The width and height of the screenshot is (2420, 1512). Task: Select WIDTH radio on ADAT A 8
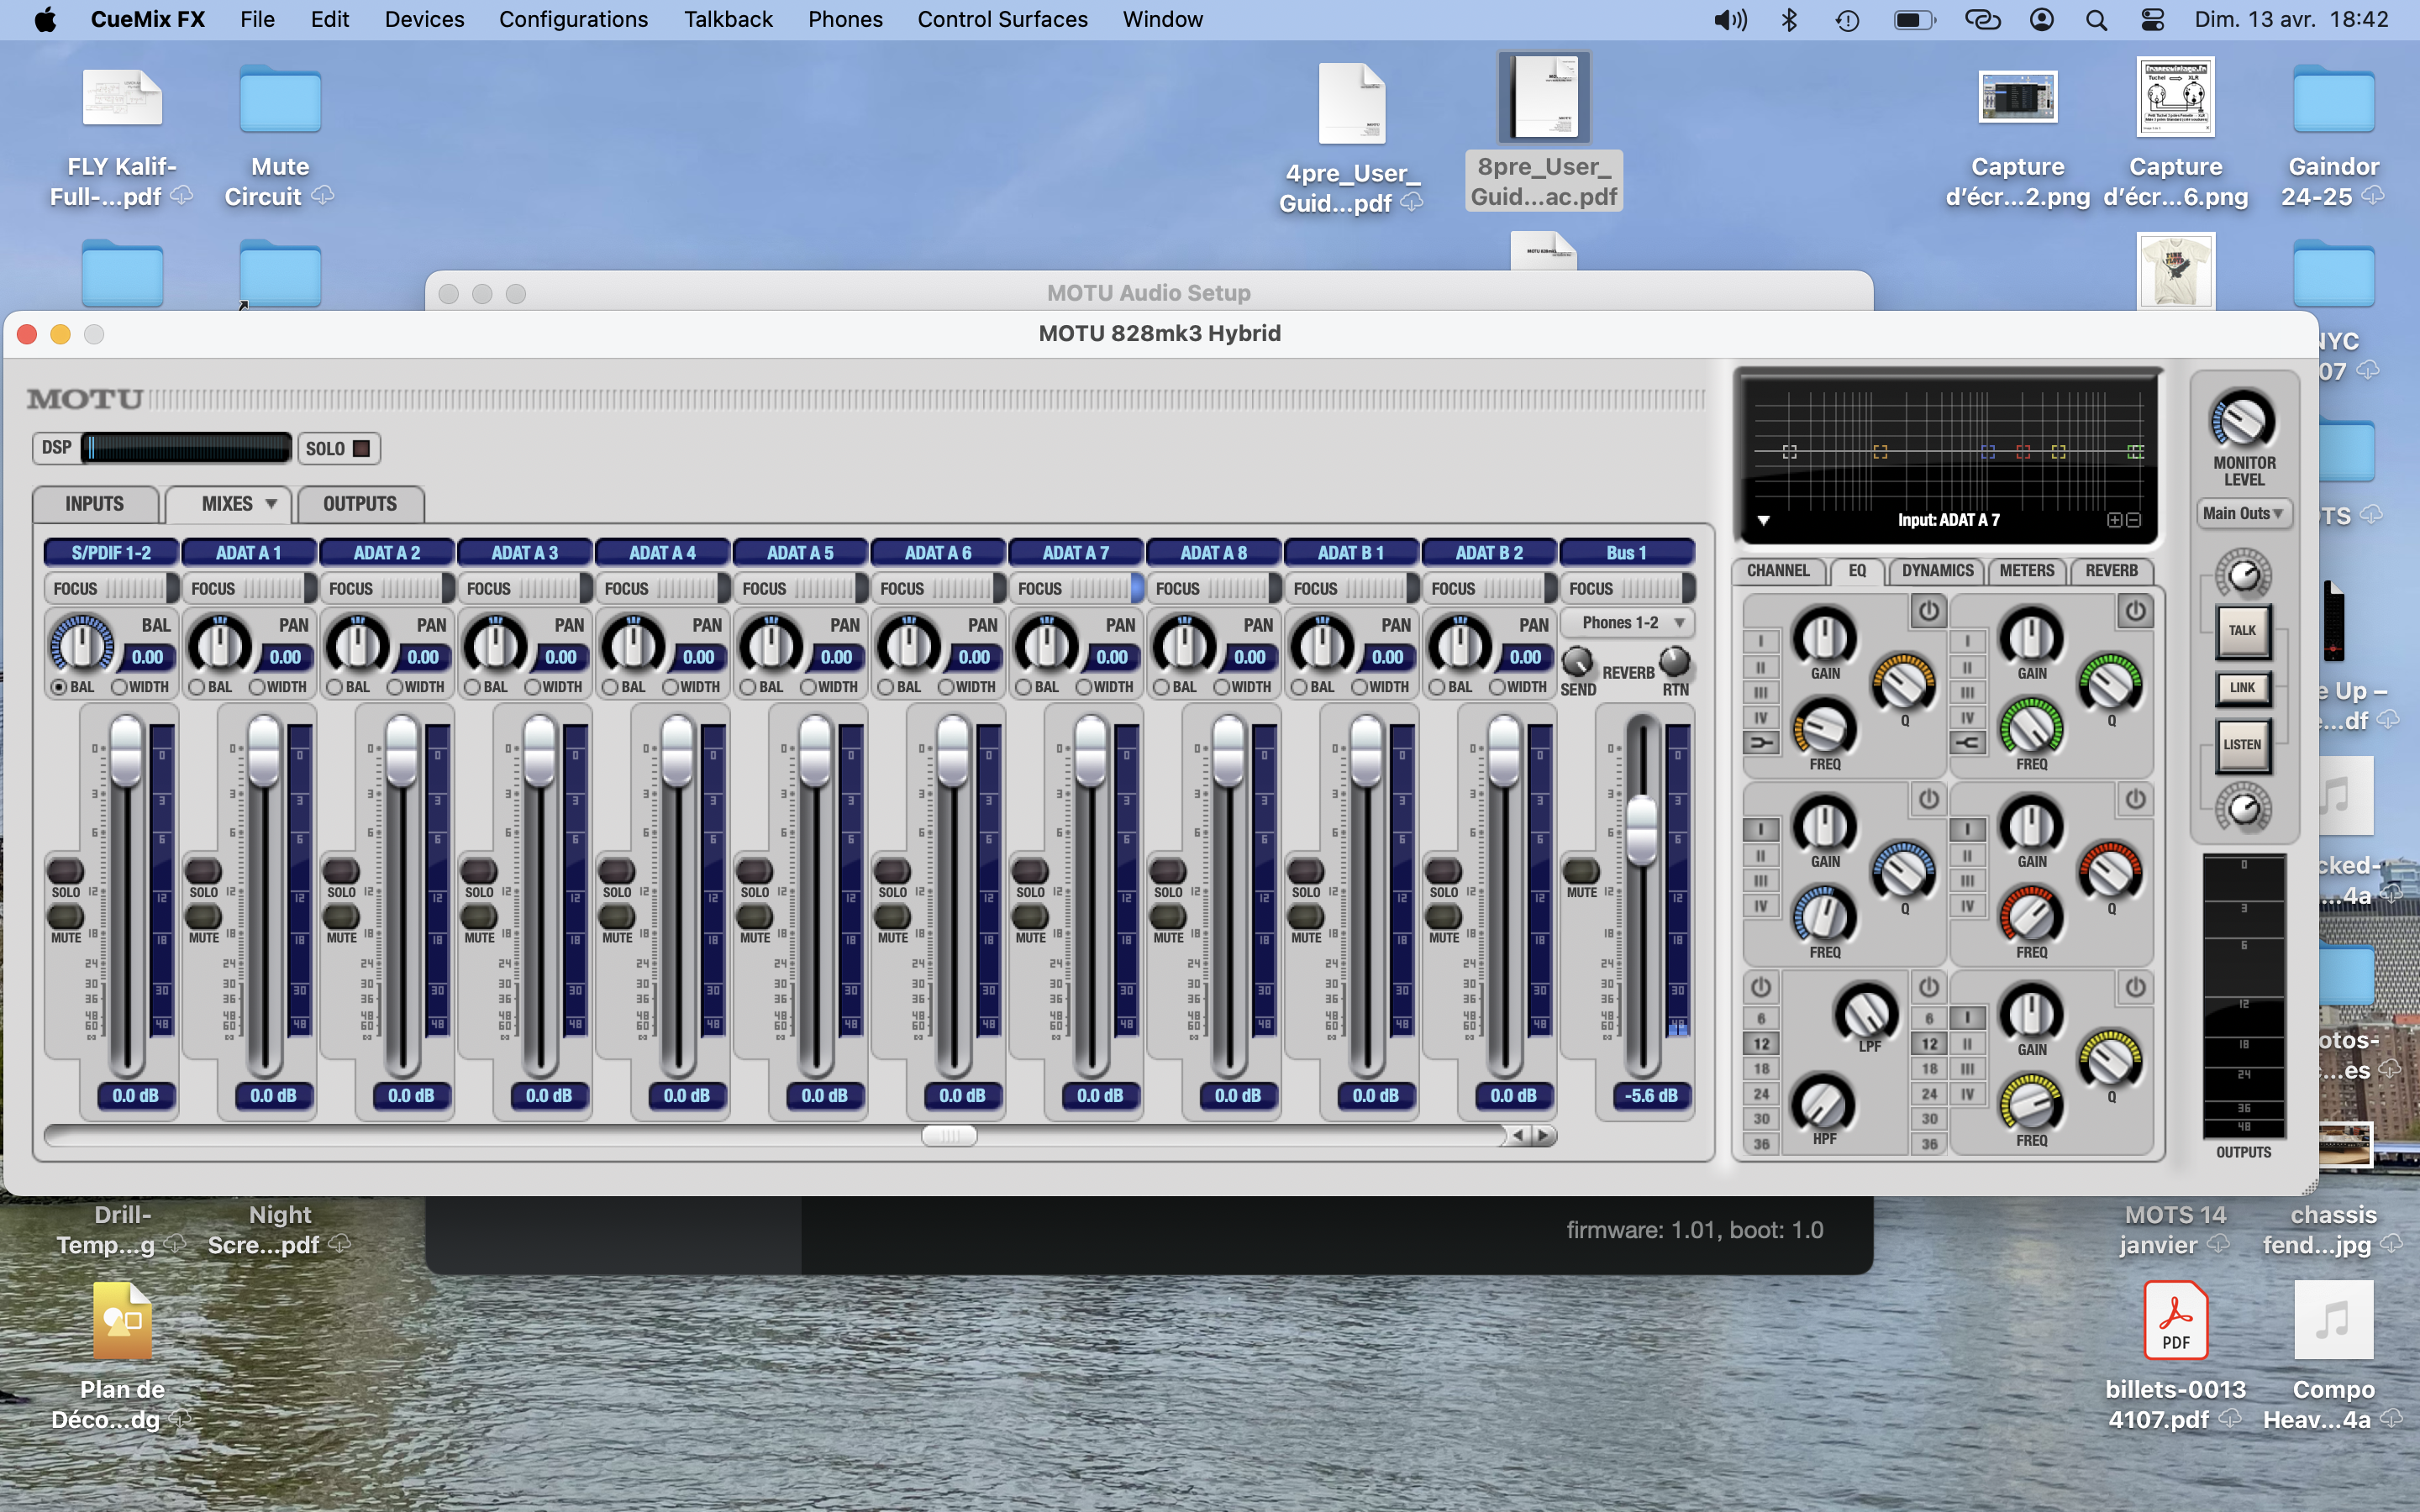(1221, 687)
